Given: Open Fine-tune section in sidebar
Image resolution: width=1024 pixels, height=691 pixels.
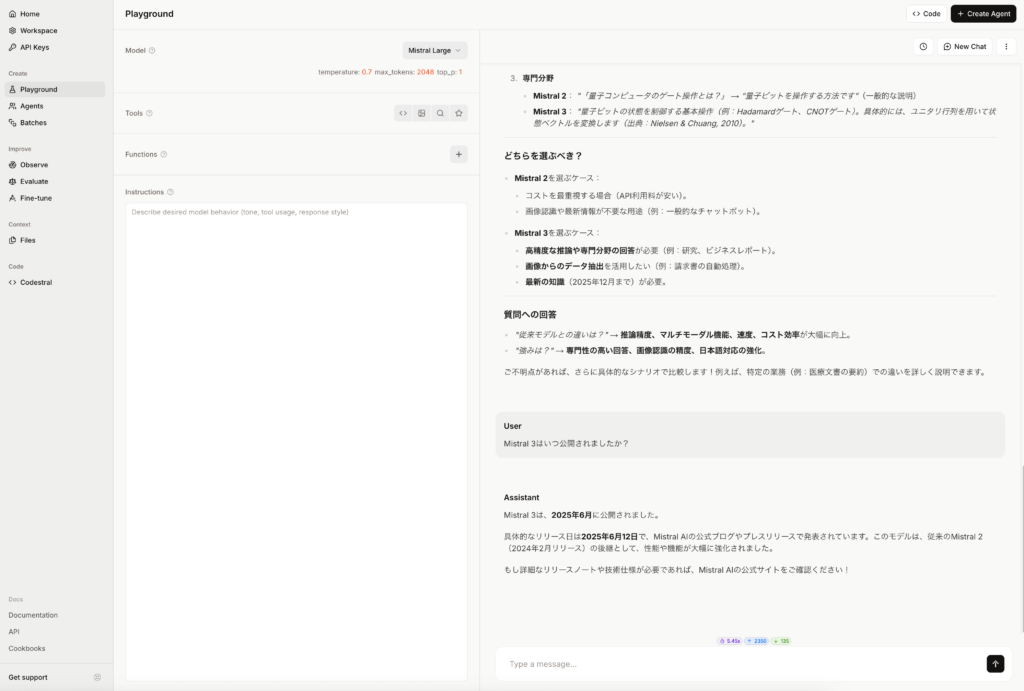Looking at the screenshot, I should [x=36, y=198].
